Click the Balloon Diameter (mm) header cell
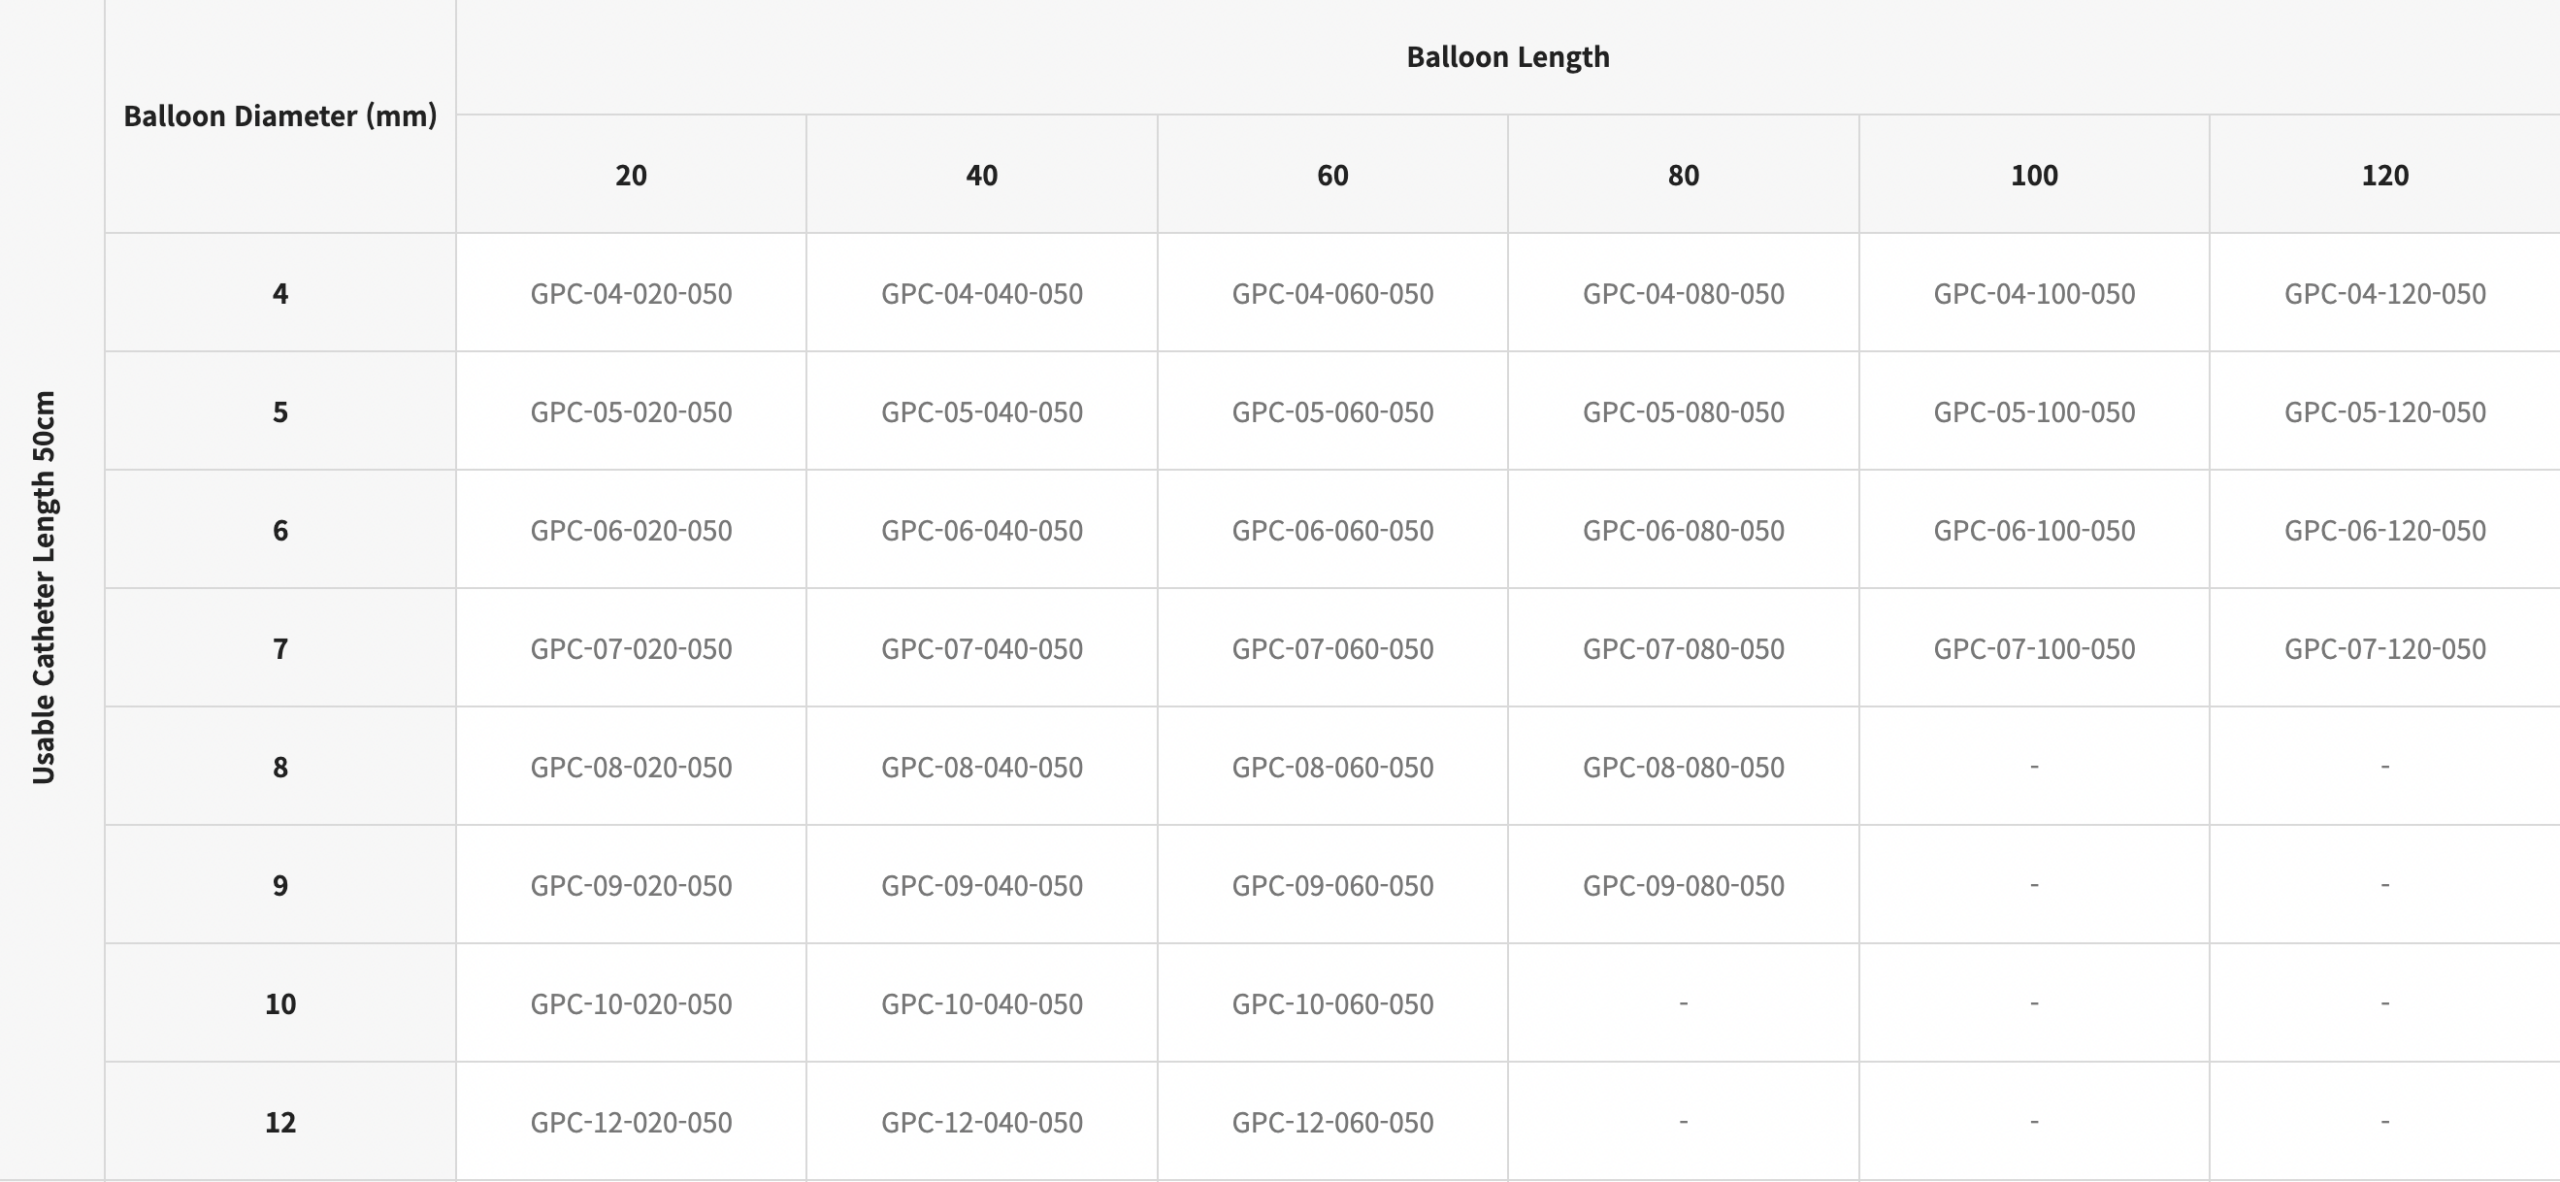The width and height of the screenshot is (2560, 1182). coord(280,116)
